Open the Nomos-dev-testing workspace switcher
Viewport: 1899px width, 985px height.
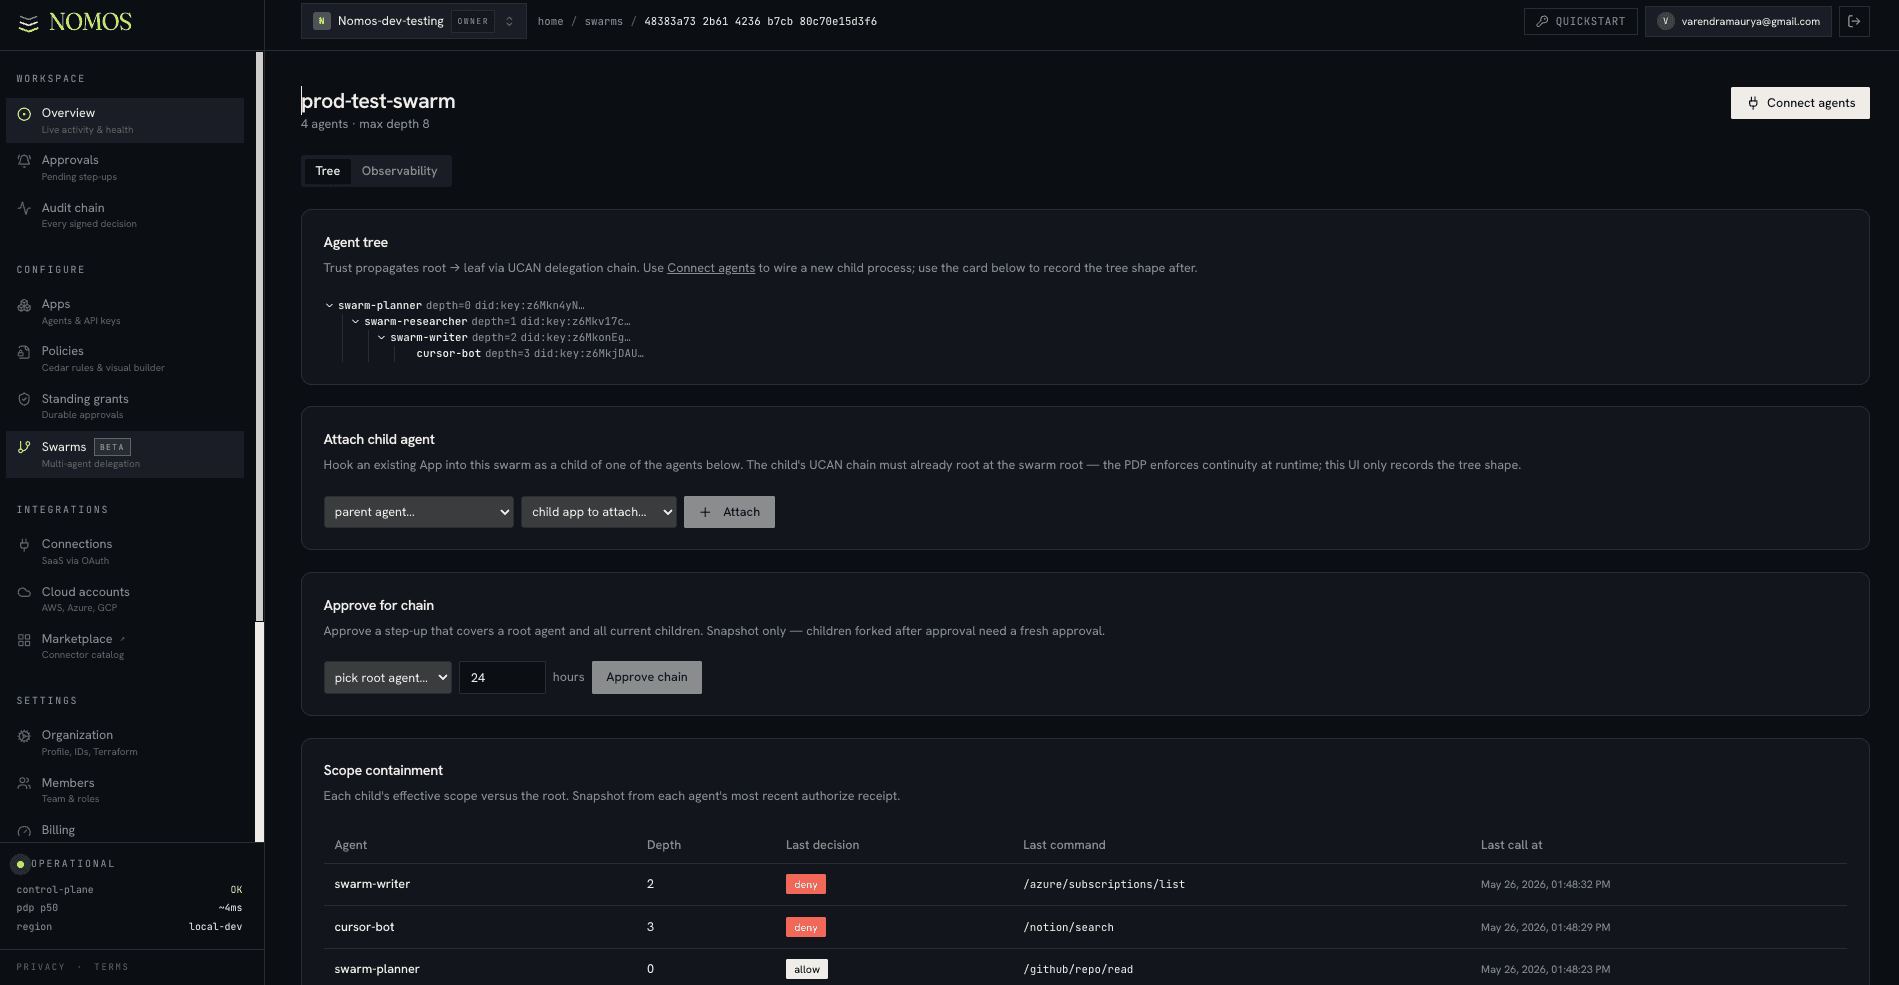pos(414,21)
